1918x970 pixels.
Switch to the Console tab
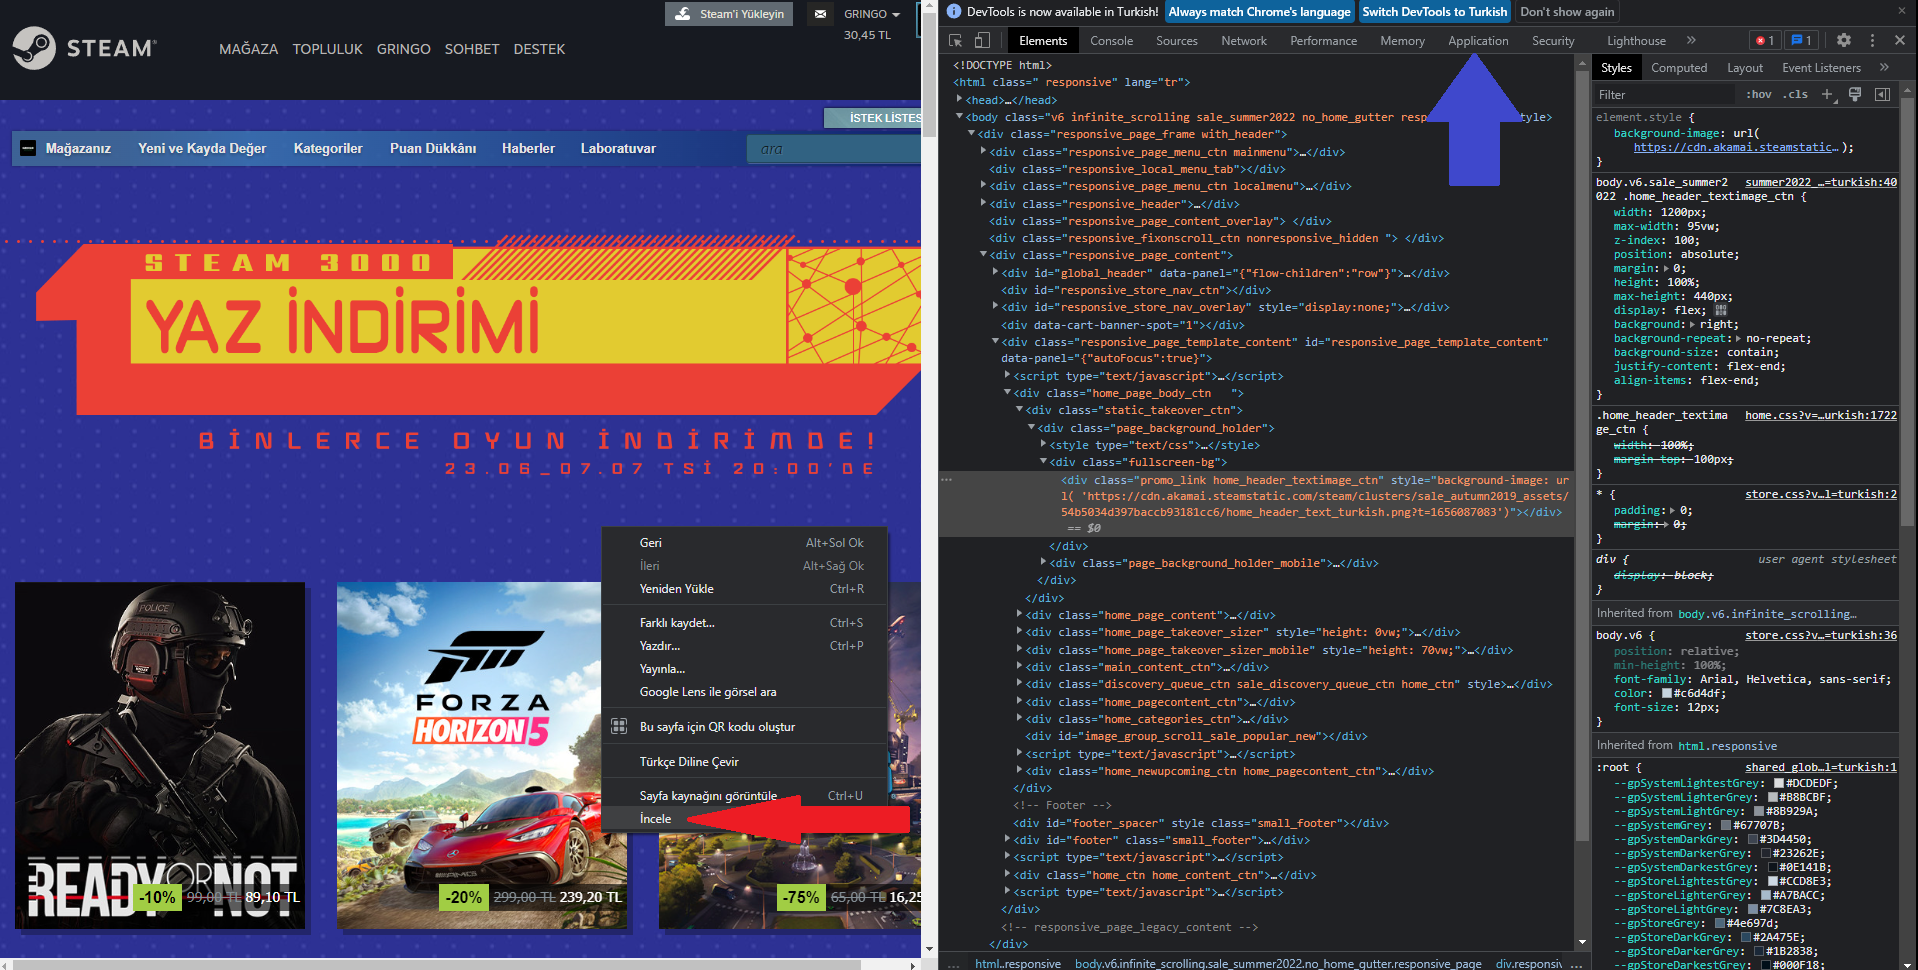pyautogui.click(x=1111, y=41)
